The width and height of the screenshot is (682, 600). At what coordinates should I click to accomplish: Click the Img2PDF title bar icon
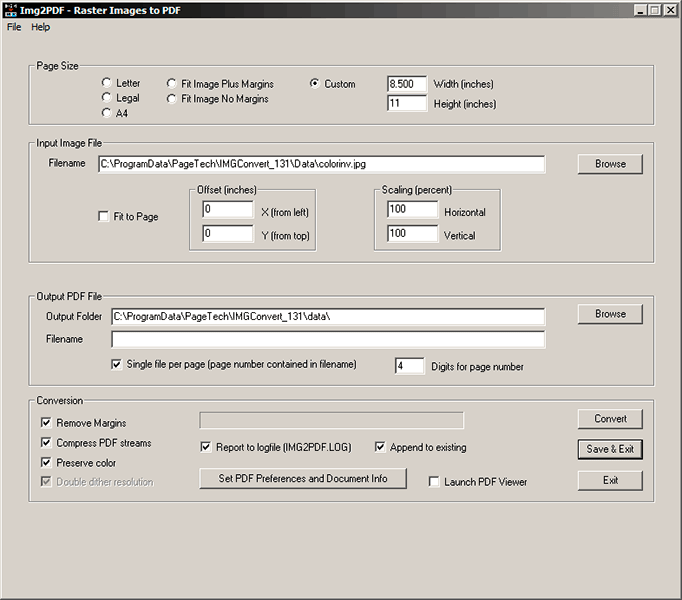point(10,10)
